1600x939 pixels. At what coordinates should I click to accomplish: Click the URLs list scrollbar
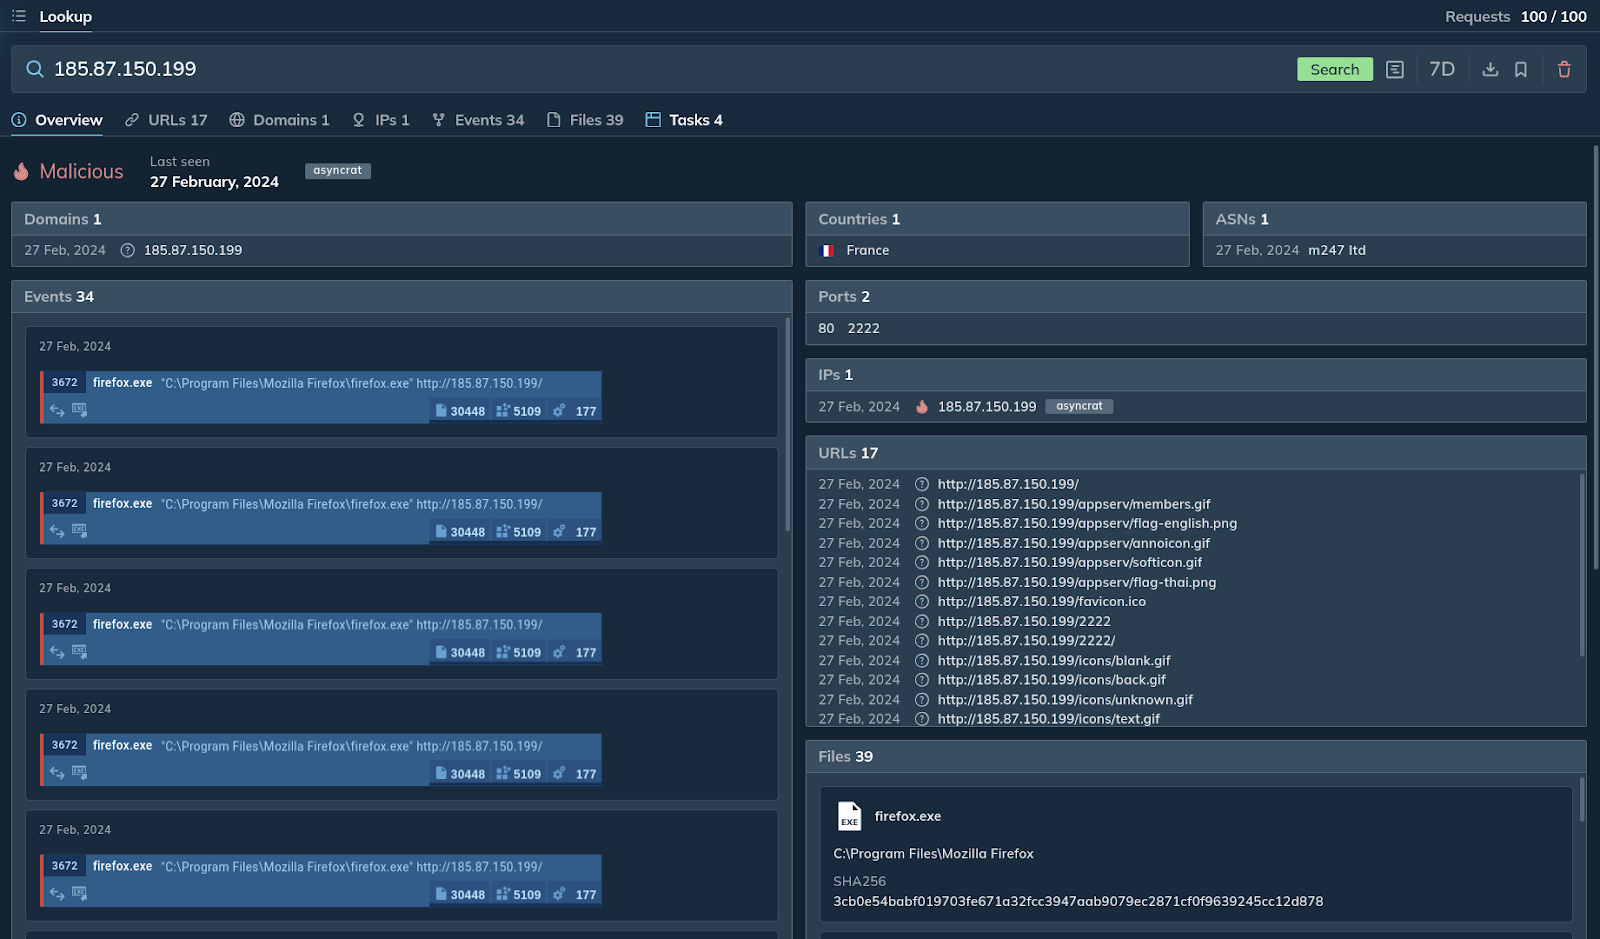point(1581,565)
